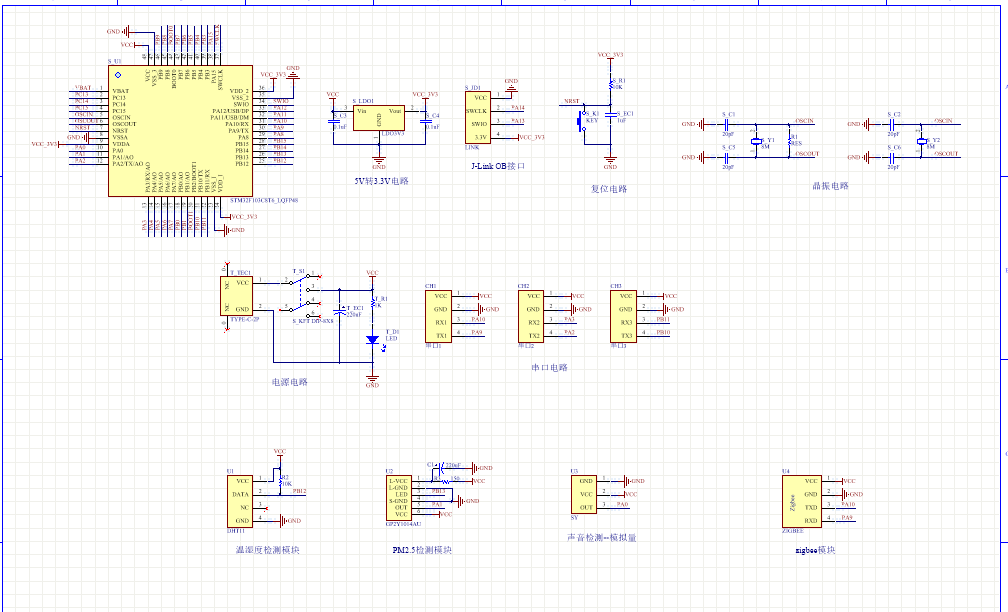Click the 'J-Link OB接口' text label
Viewport: 1008px width, 612px height.
pos(497,166)
